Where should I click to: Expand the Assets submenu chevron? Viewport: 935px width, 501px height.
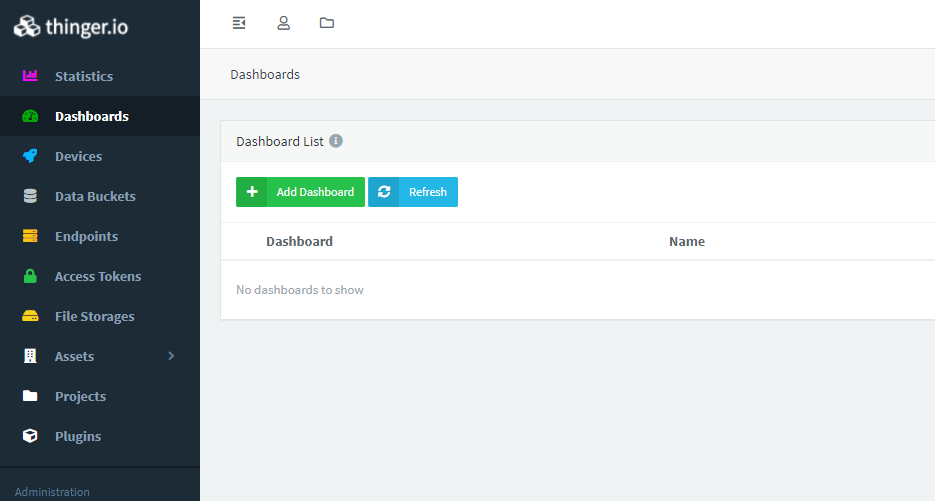coord(171,355)
